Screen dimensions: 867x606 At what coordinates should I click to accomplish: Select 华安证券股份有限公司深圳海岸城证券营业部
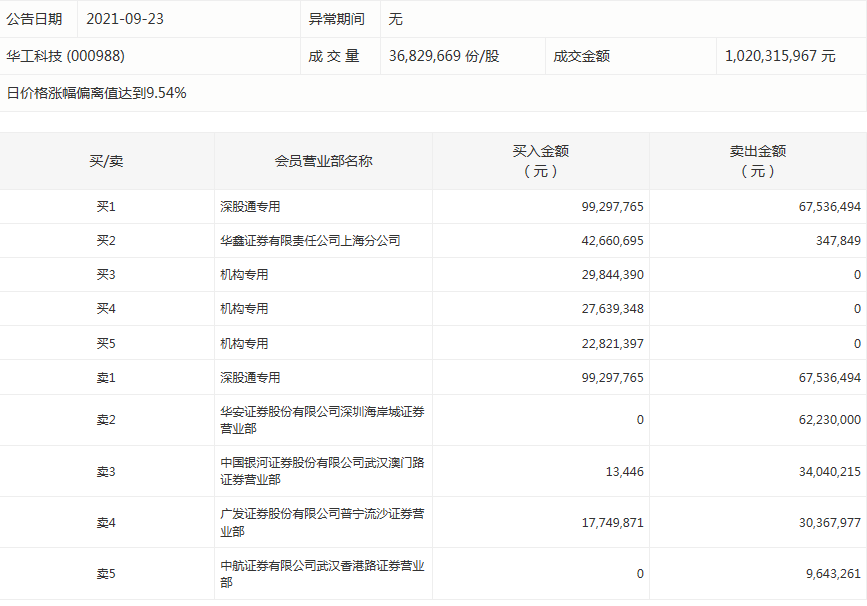tap(322, 420)
